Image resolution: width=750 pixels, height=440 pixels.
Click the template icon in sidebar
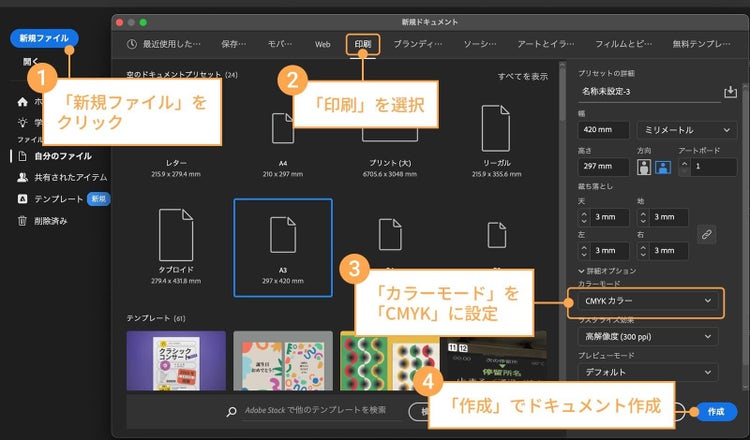22,199
